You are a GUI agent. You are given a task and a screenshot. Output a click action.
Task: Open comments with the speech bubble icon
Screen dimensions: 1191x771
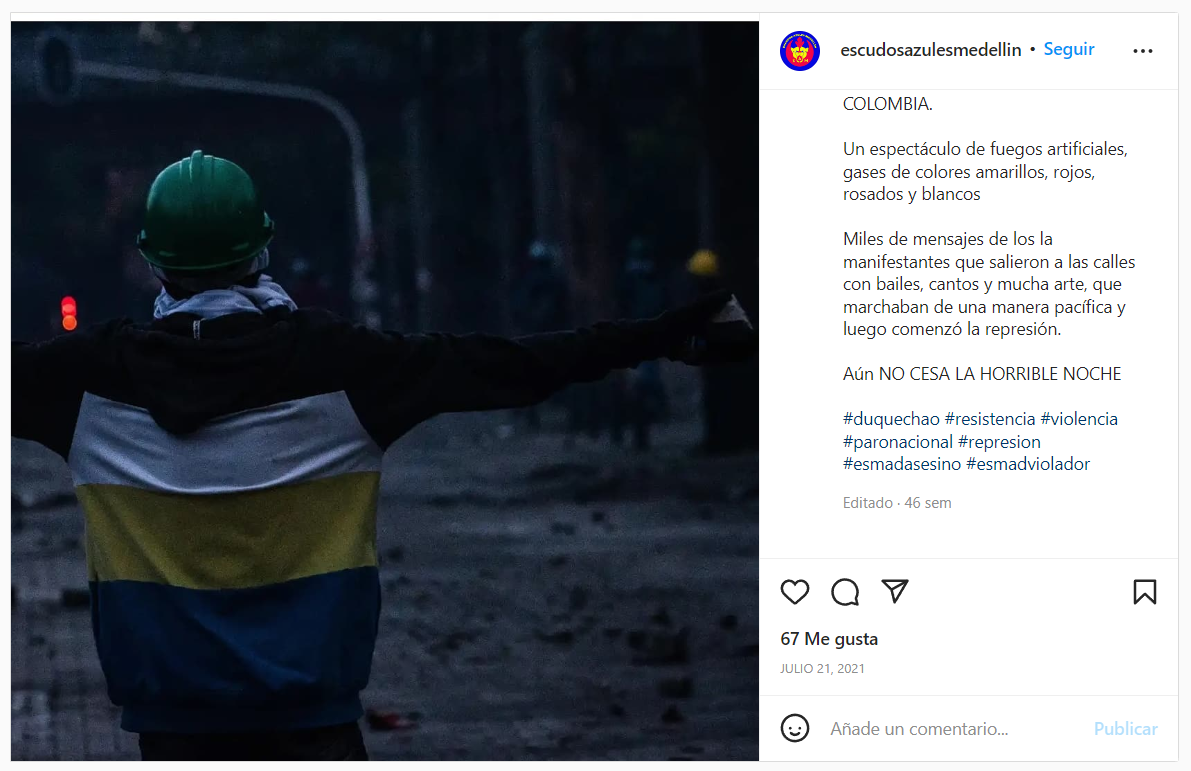pos(845,592)
